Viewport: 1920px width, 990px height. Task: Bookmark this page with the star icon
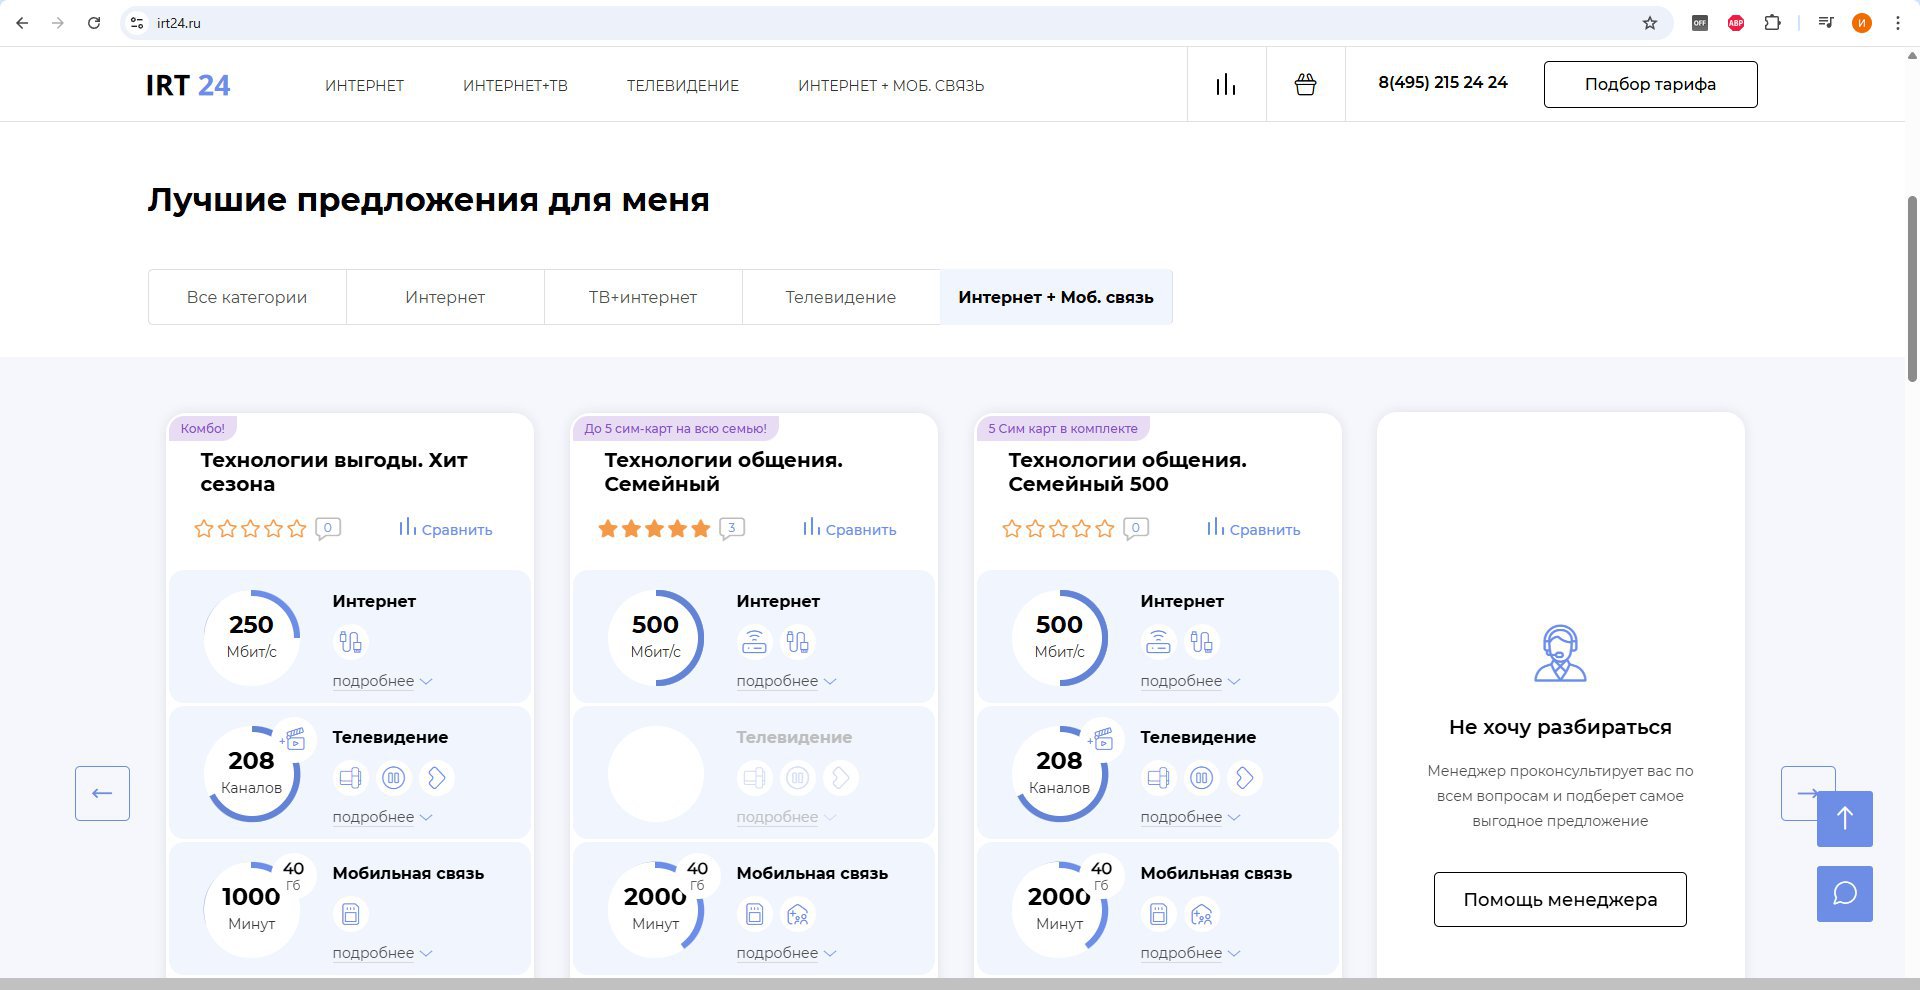pos(1650,23)
